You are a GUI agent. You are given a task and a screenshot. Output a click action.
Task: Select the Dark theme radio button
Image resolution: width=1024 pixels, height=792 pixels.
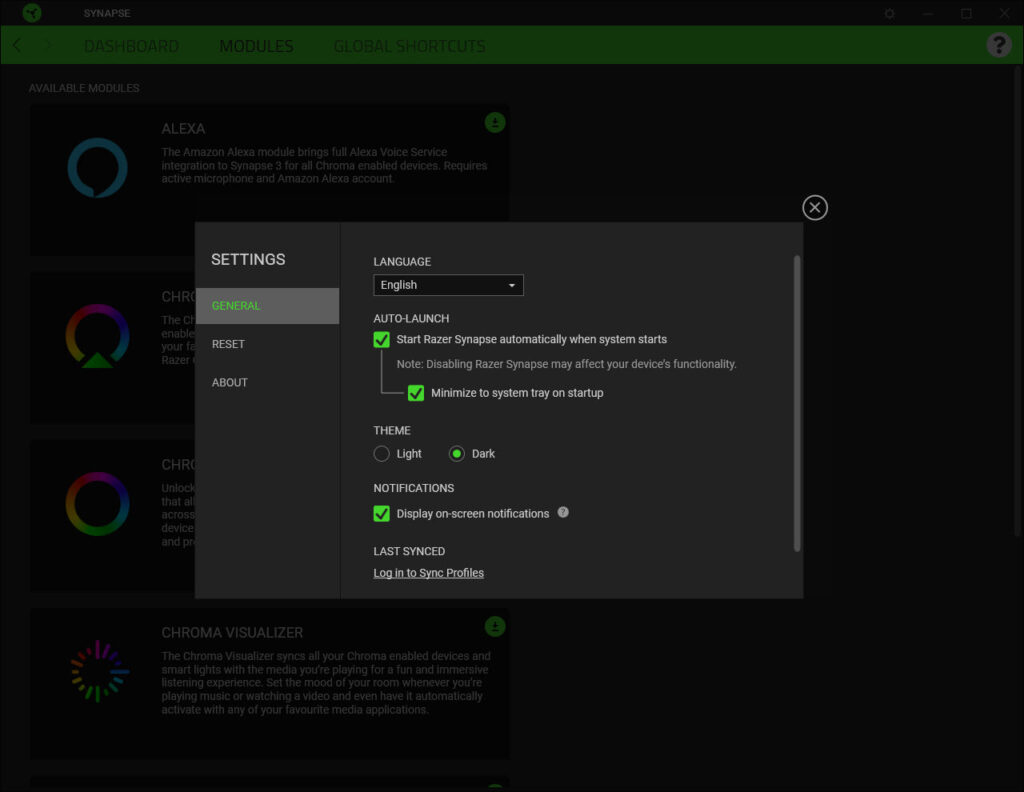tap(456, 454)
